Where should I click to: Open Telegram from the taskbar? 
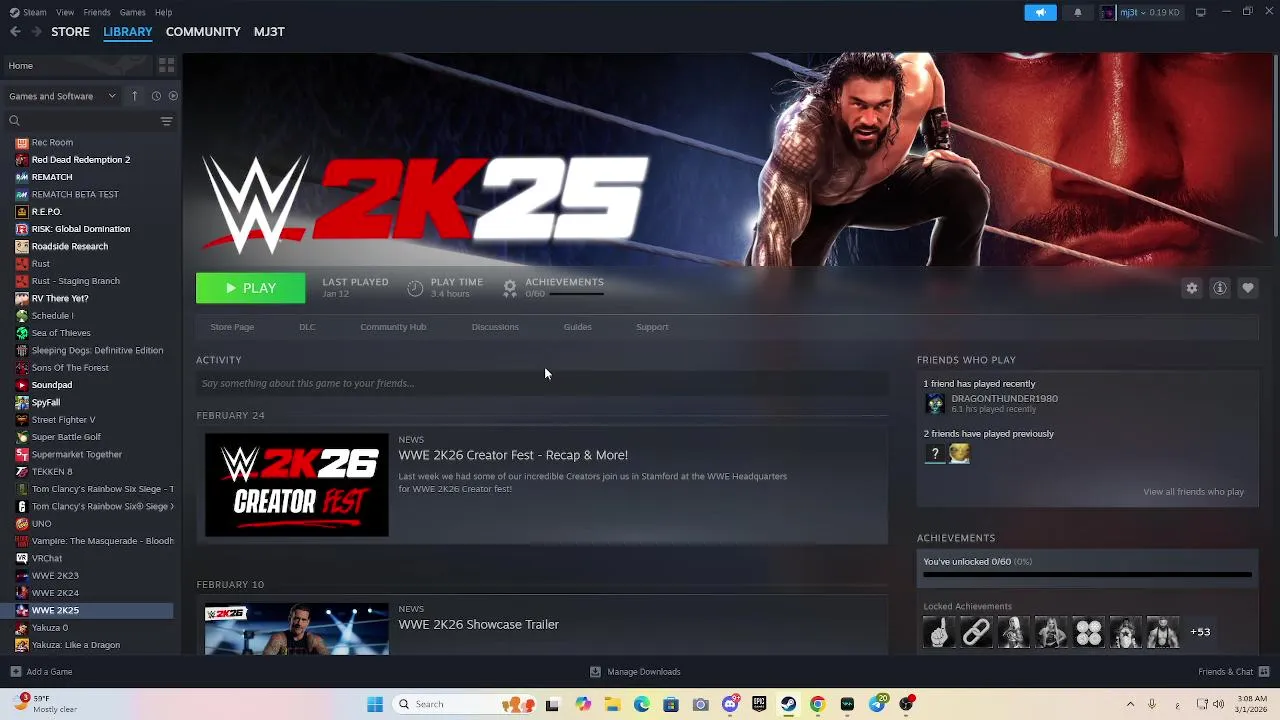(877, 704)
